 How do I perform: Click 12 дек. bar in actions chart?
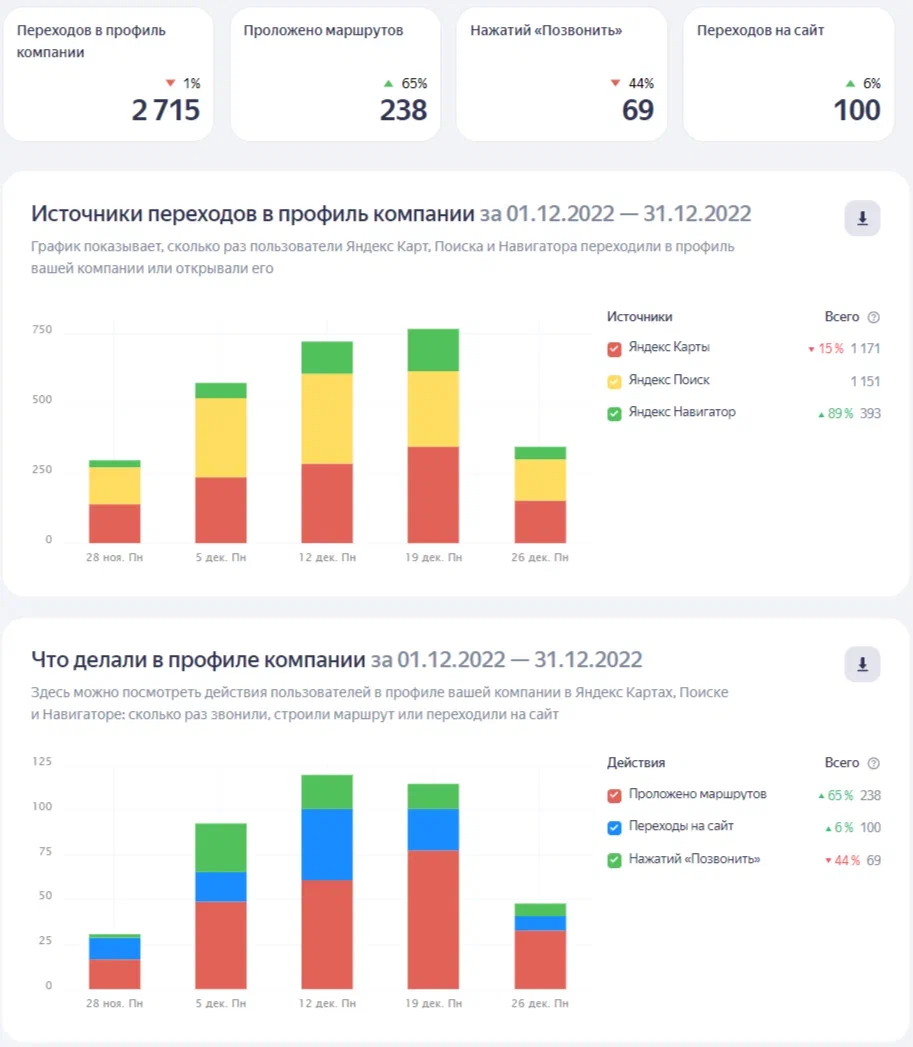coord(327,882)
